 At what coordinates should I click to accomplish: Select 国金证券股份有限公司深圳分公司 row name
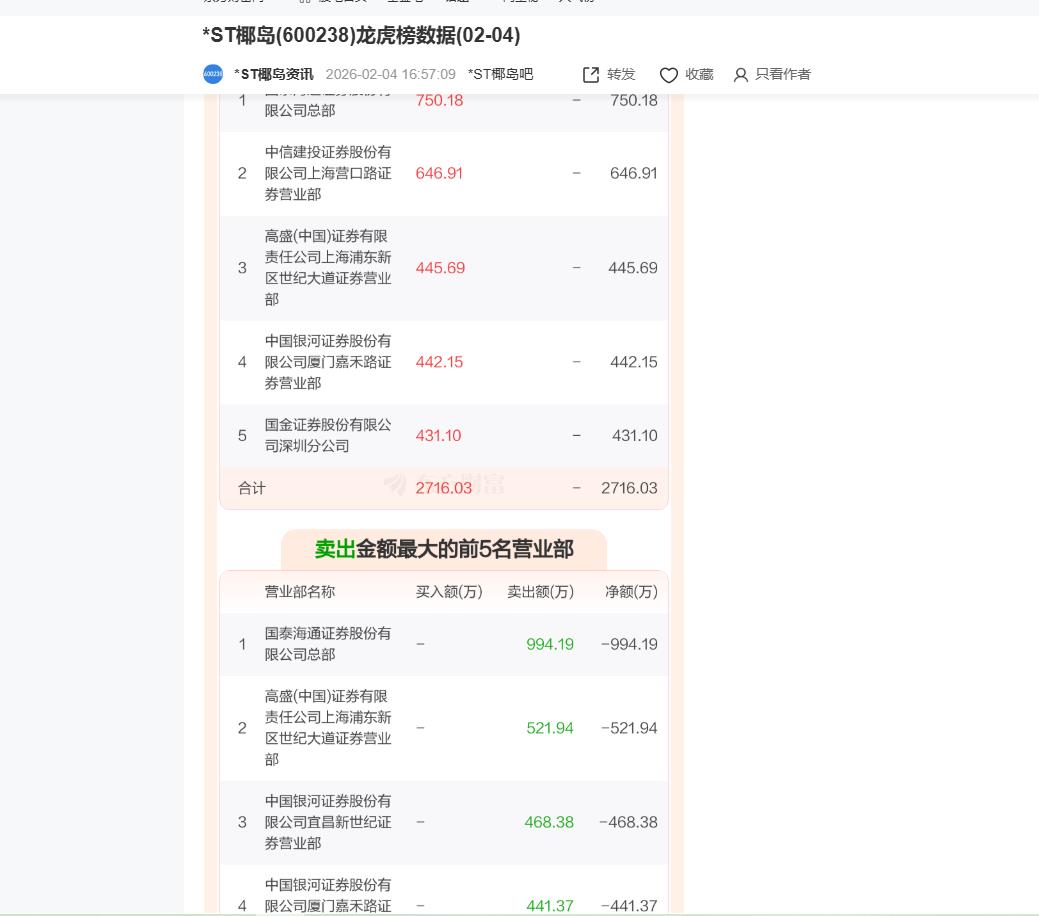[328, 435]
